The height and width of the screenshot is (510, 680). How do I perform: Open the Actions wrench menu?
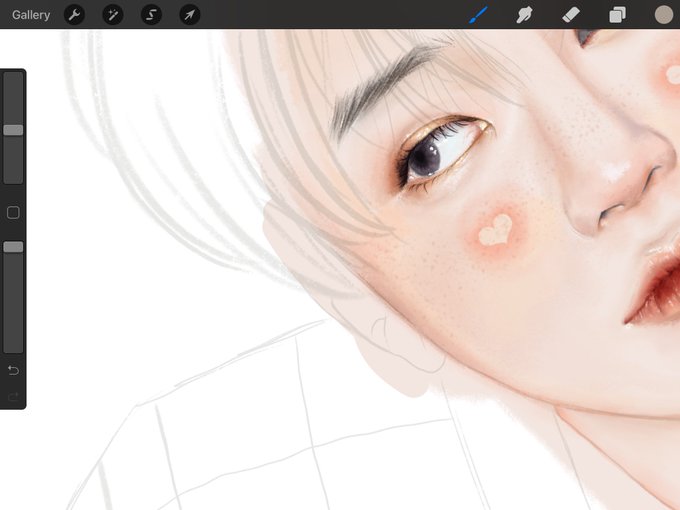click(75, 15)
